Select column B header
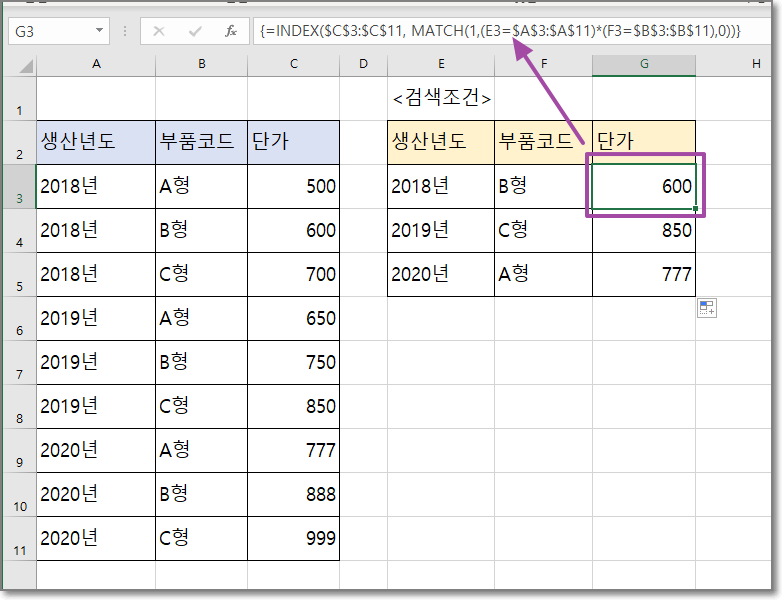Screen dimensions: 782x600 pos(201,65)
